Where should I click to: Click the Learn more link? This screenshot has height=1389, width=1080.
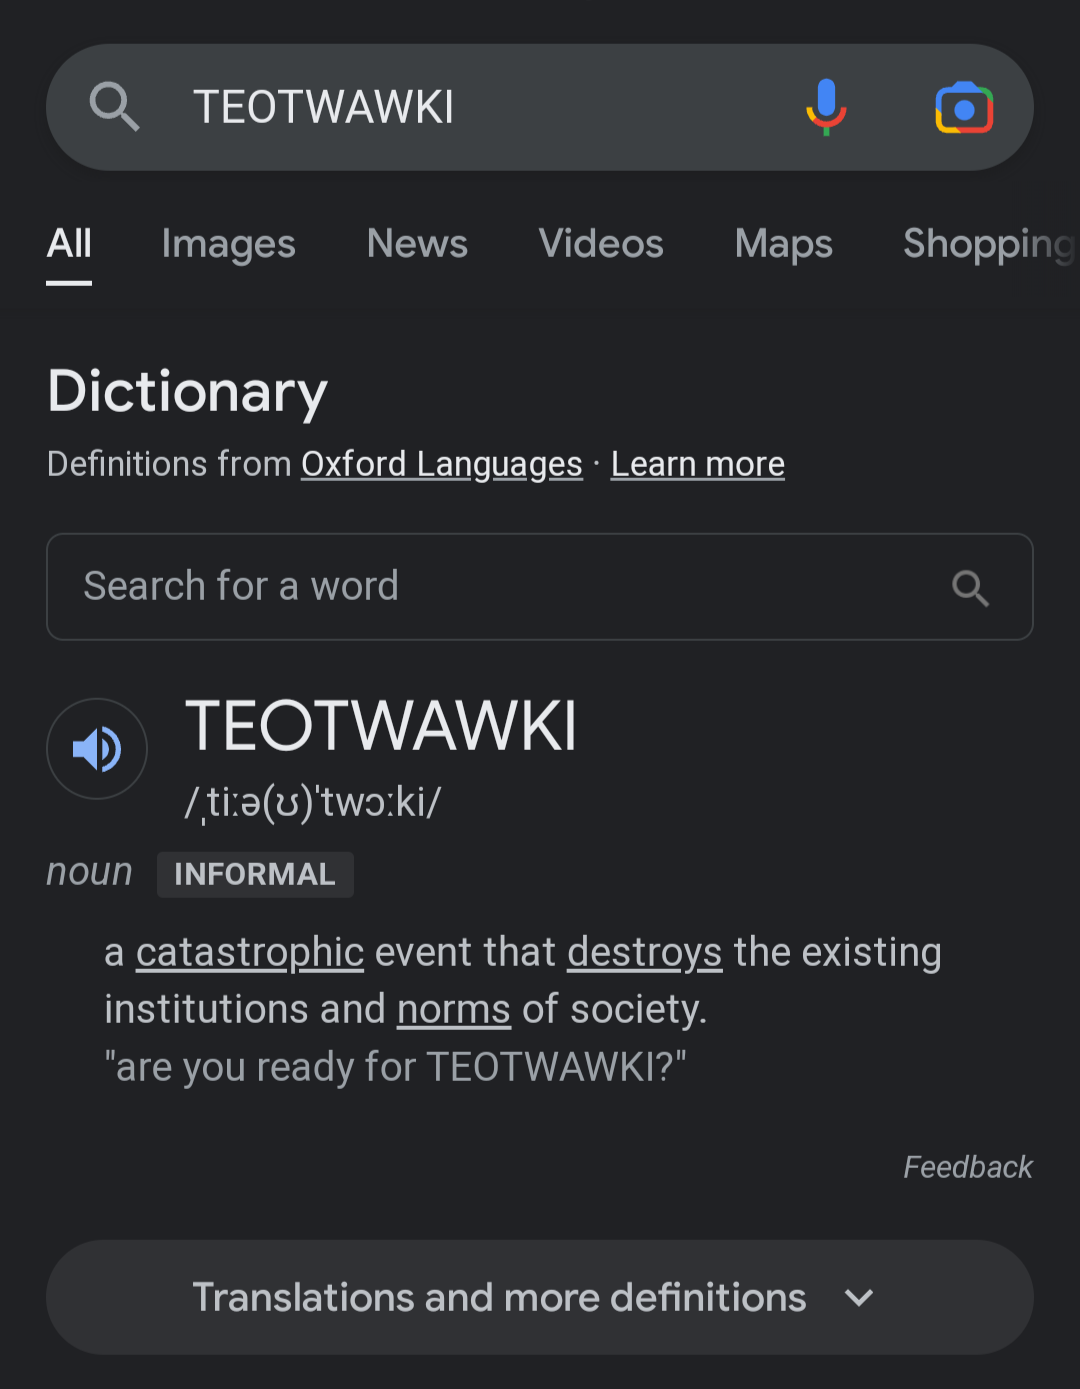pos(698,464)
